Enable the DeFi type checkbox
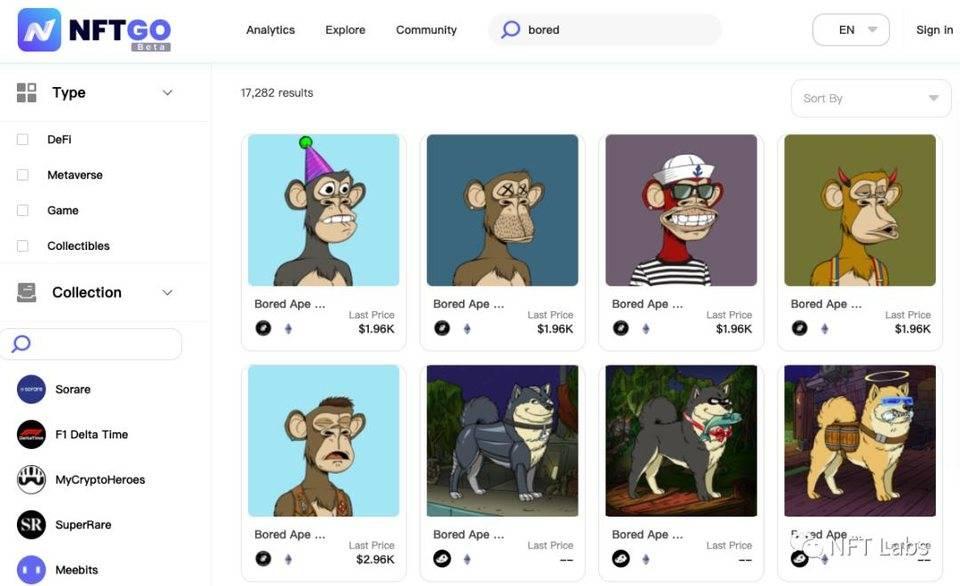Viewport: 960px width, 586px height. point(23,140)
